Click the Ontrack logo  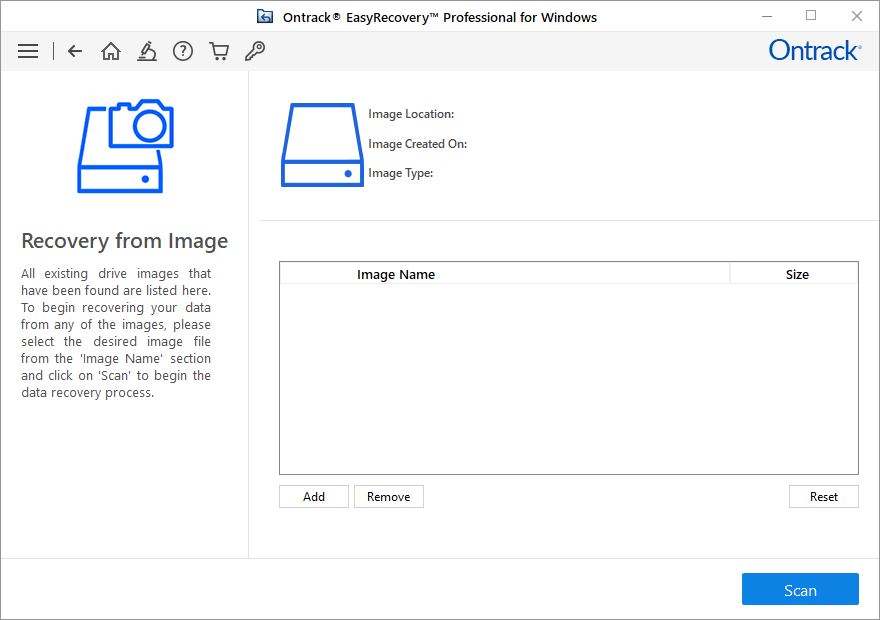point(814,50)
